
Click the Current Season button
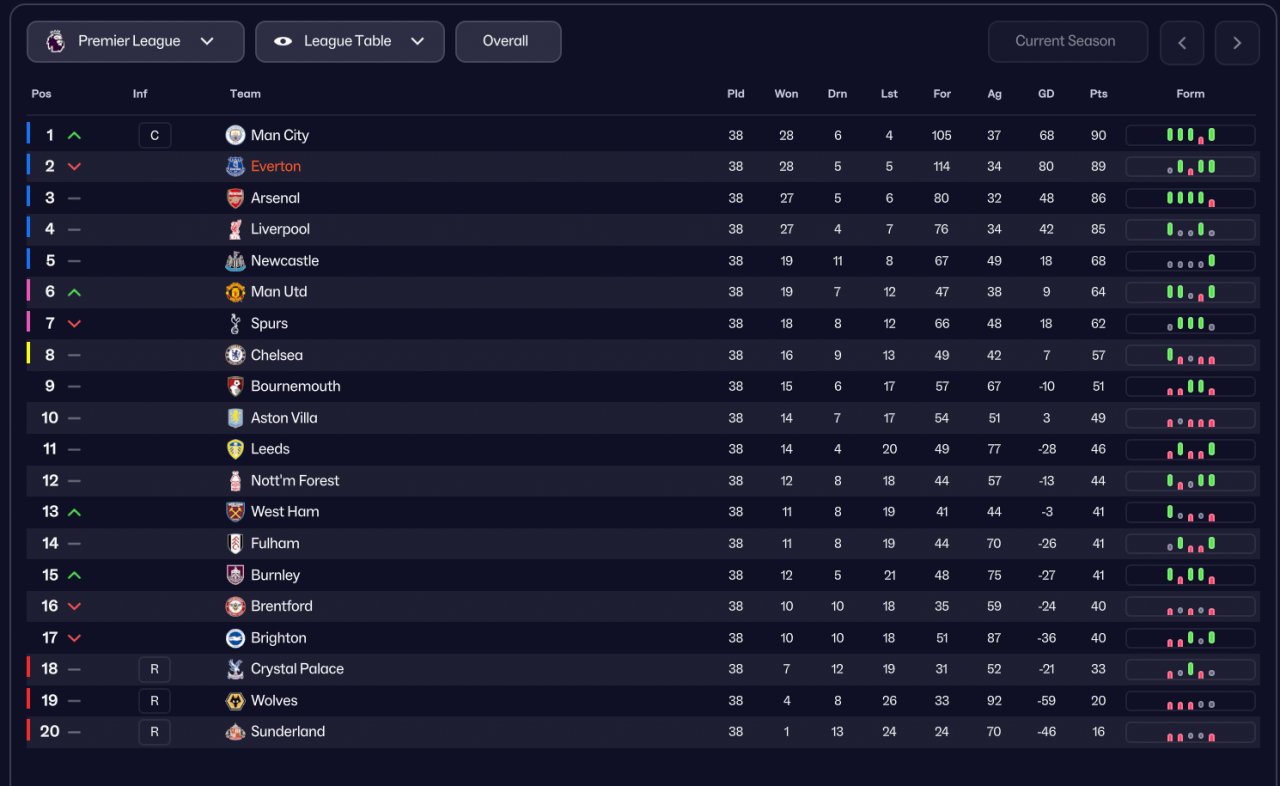pyautogui.click(x=1066, y=41)
